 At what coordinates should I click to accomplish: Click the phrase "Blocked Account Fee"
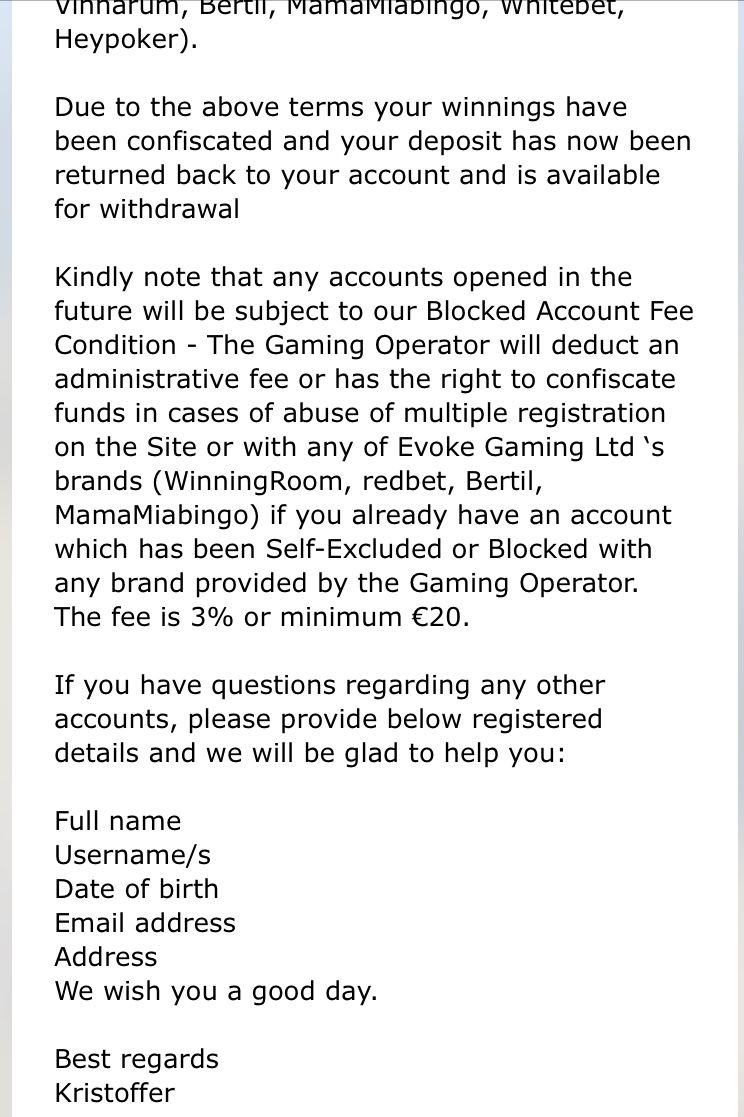(559, 311)
